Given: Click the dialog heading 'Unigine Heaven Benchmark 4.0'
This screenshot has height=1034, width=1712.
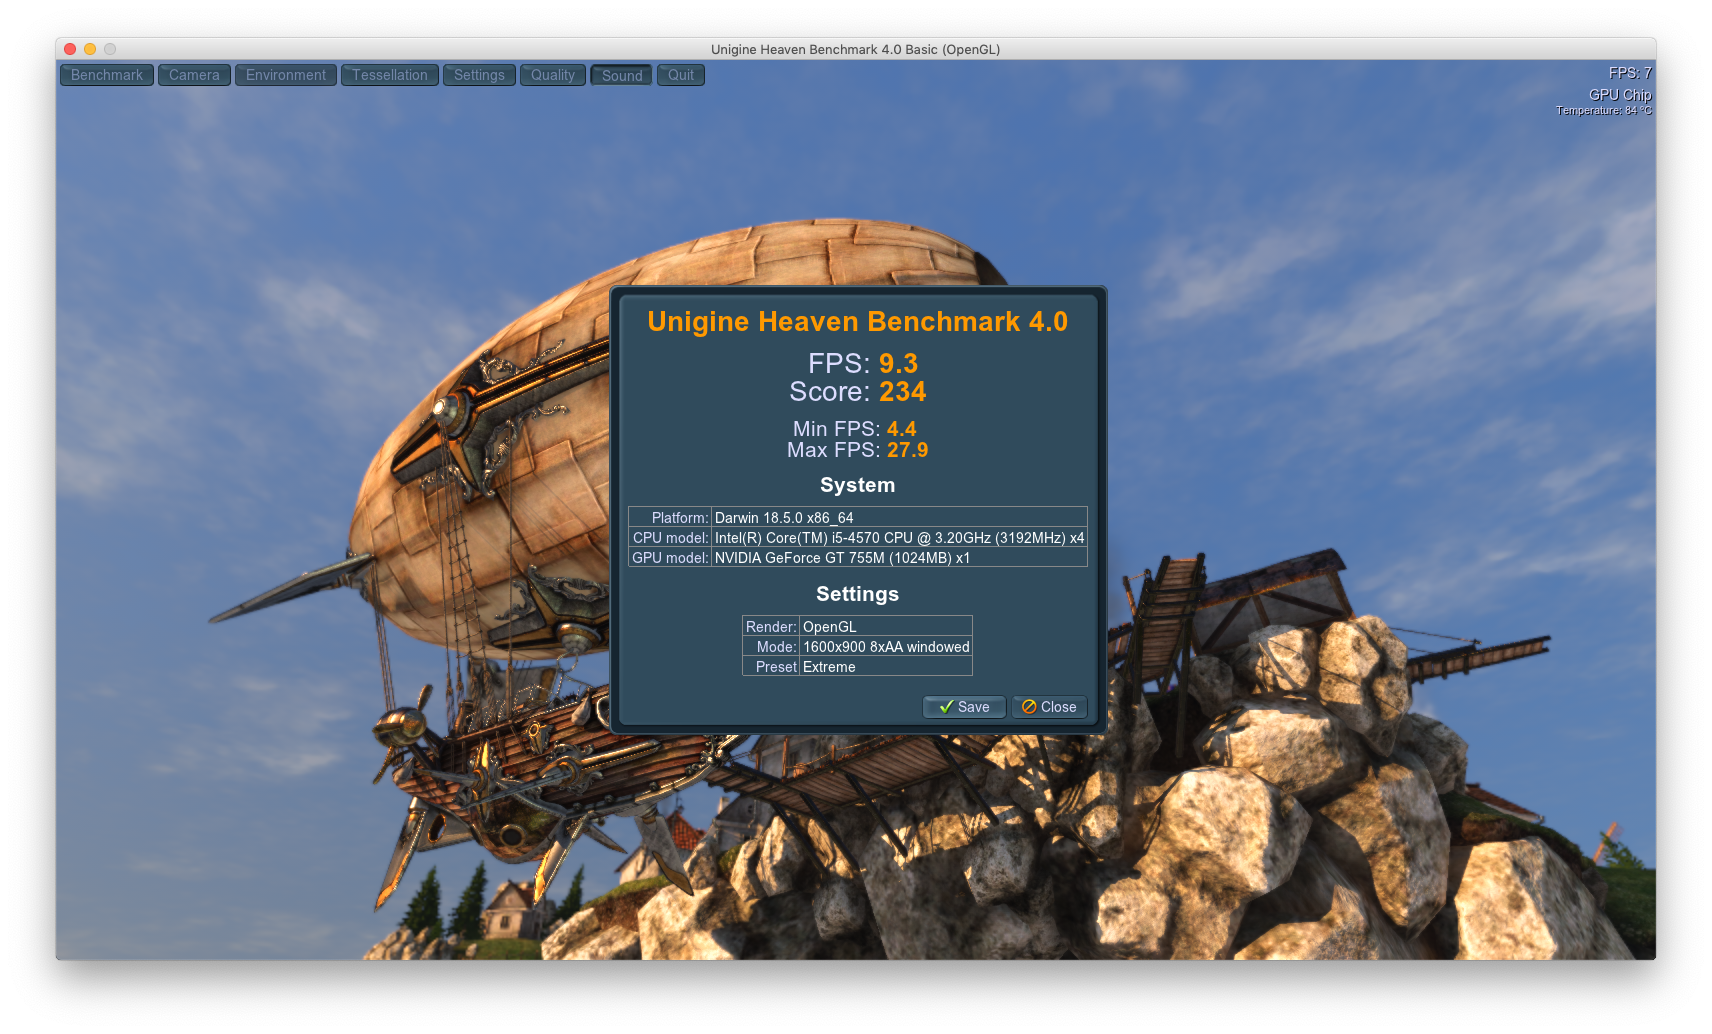Looking at the screenshot, I should (x=858, y=322).
